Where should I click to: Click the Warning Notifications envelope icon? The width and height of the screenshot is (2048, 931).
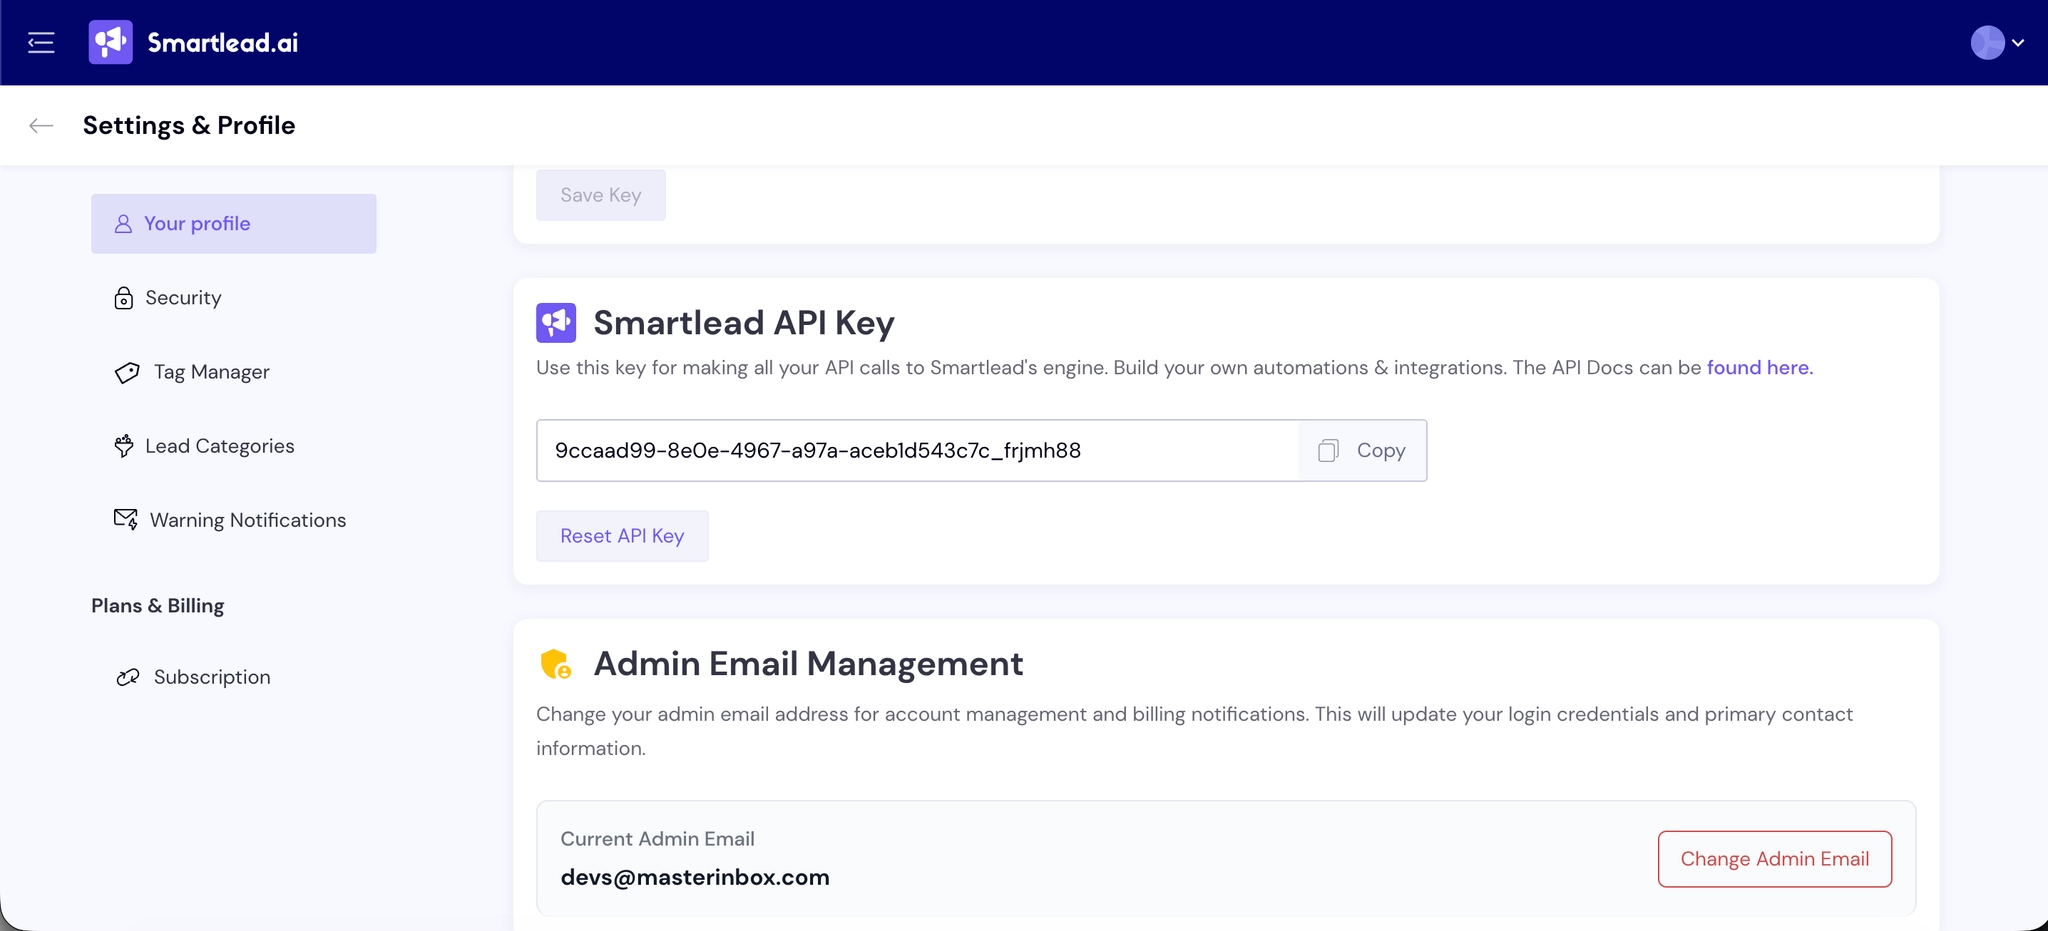tap(125, 519)
